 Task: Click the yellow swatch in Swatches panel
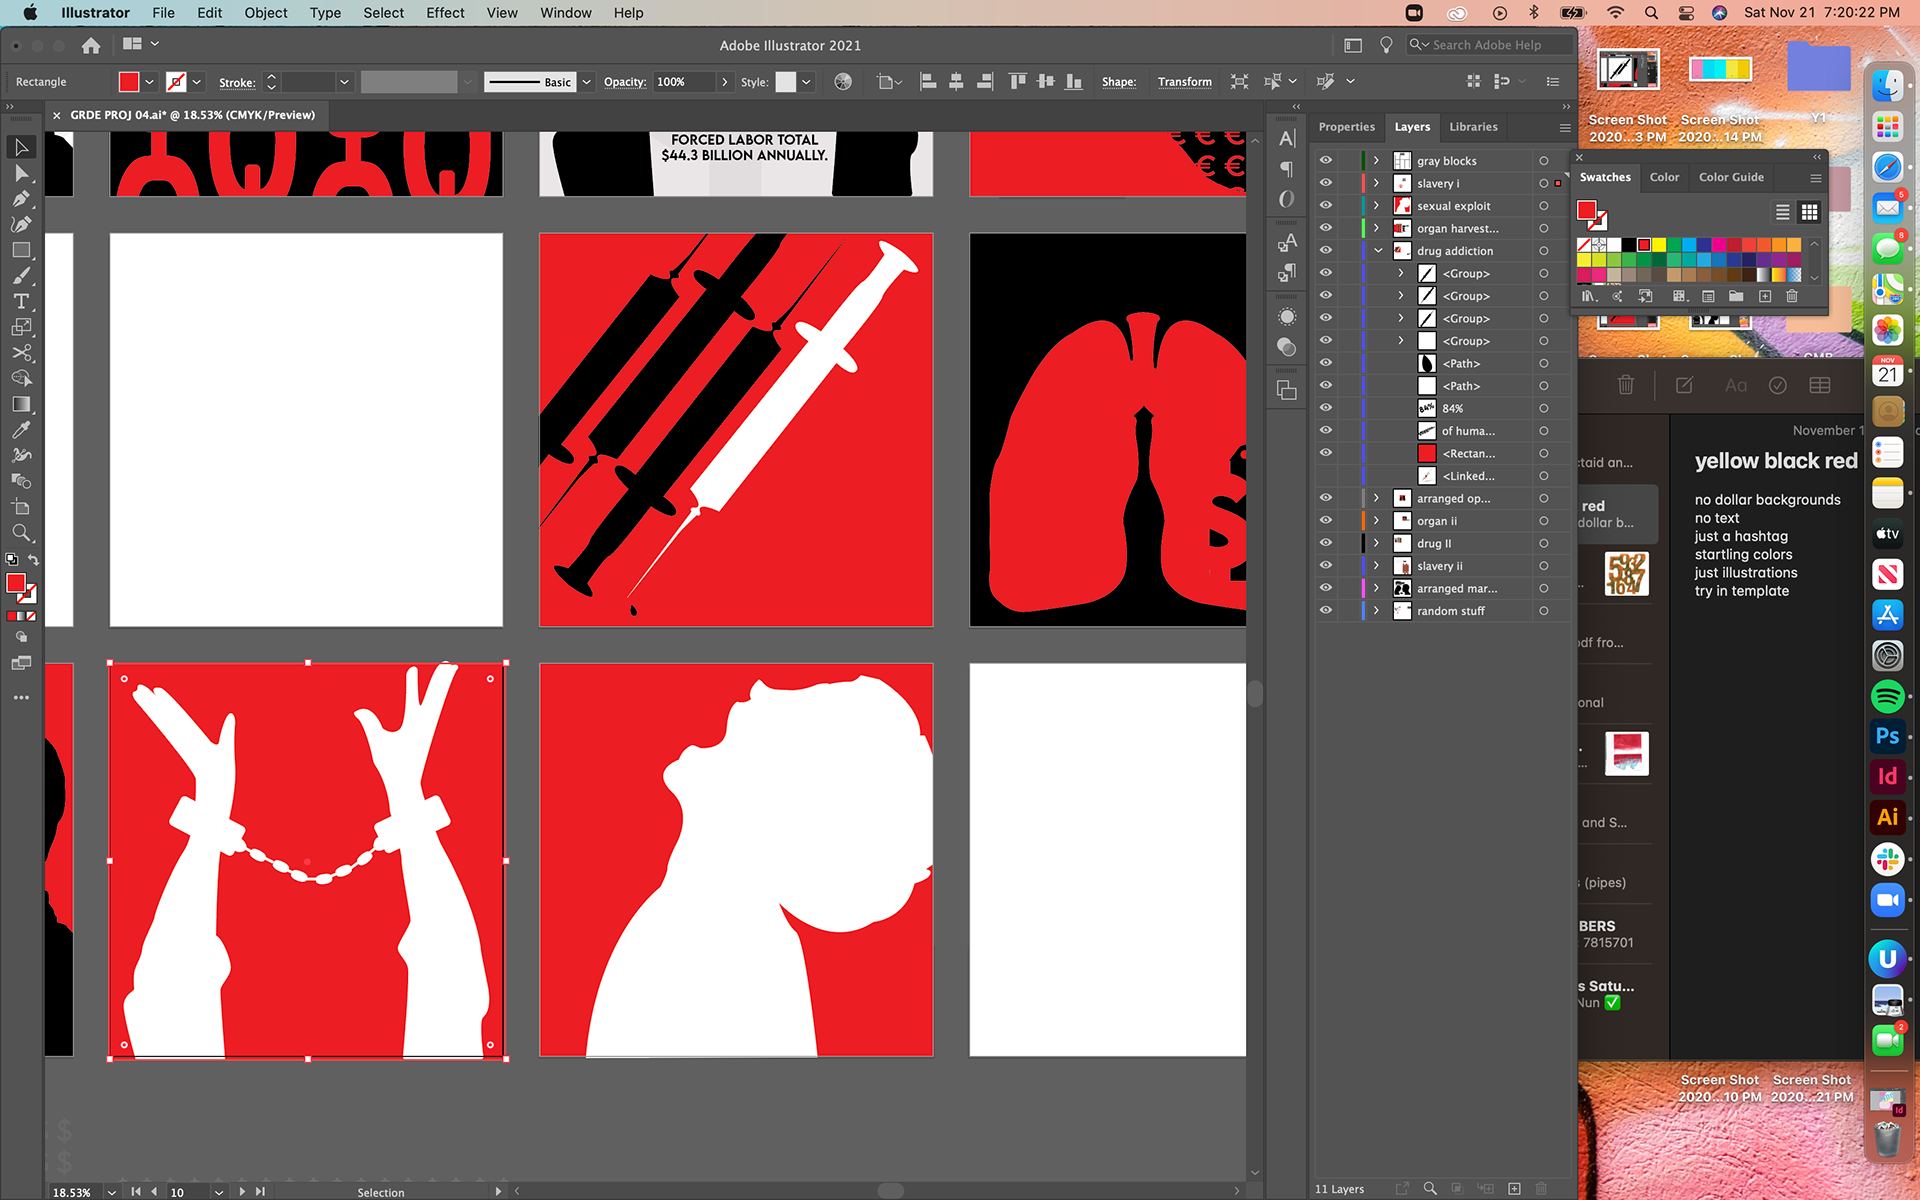coord(1659,244)
